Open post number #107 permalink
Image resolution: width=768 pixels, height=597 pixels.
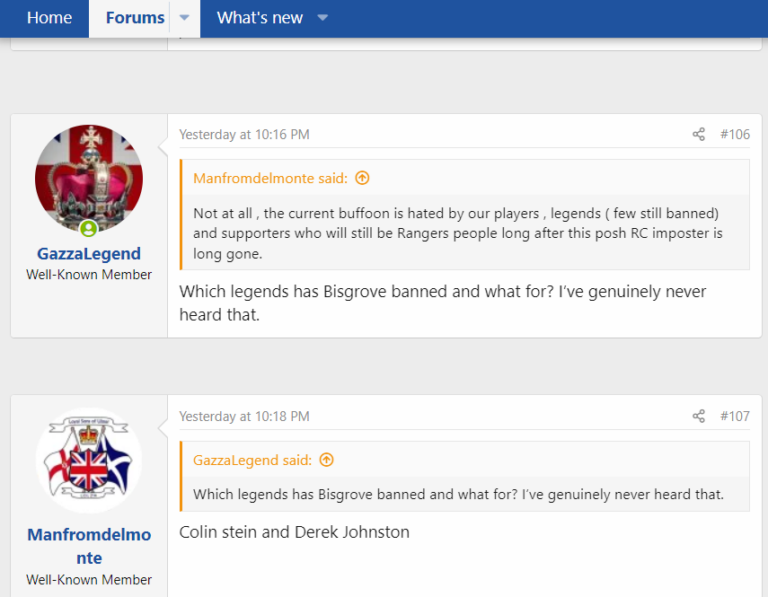pos(735,416)
